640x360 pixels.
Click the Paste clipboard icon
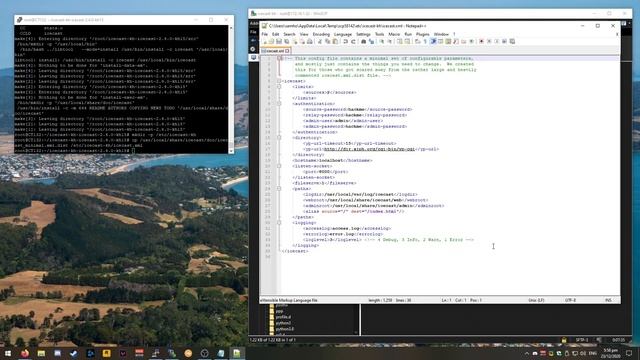pyautogui.click(x=336, y=41)
